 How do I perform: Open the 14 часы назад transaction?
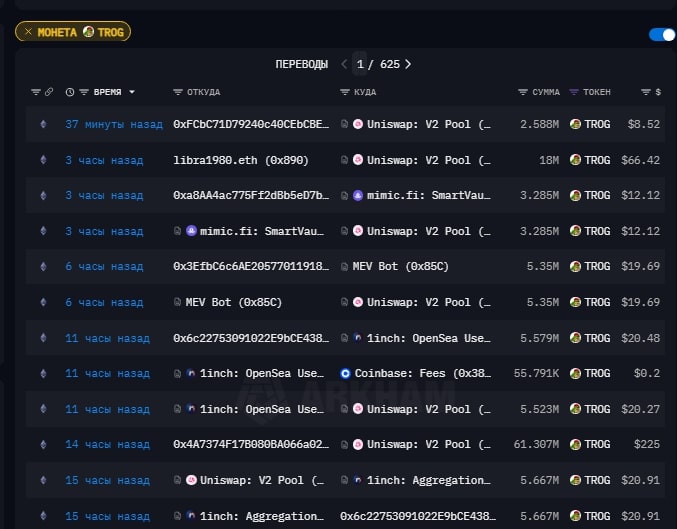(108, 444)
